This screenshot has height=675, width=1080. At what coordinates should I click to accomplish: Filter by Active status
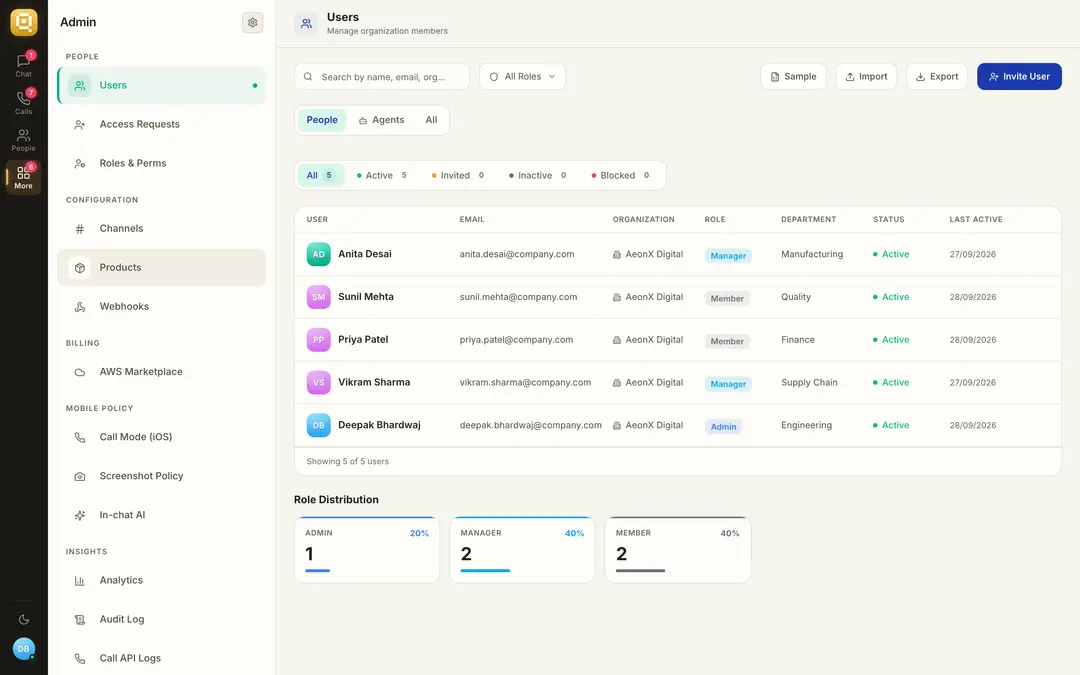coord(382,175)
